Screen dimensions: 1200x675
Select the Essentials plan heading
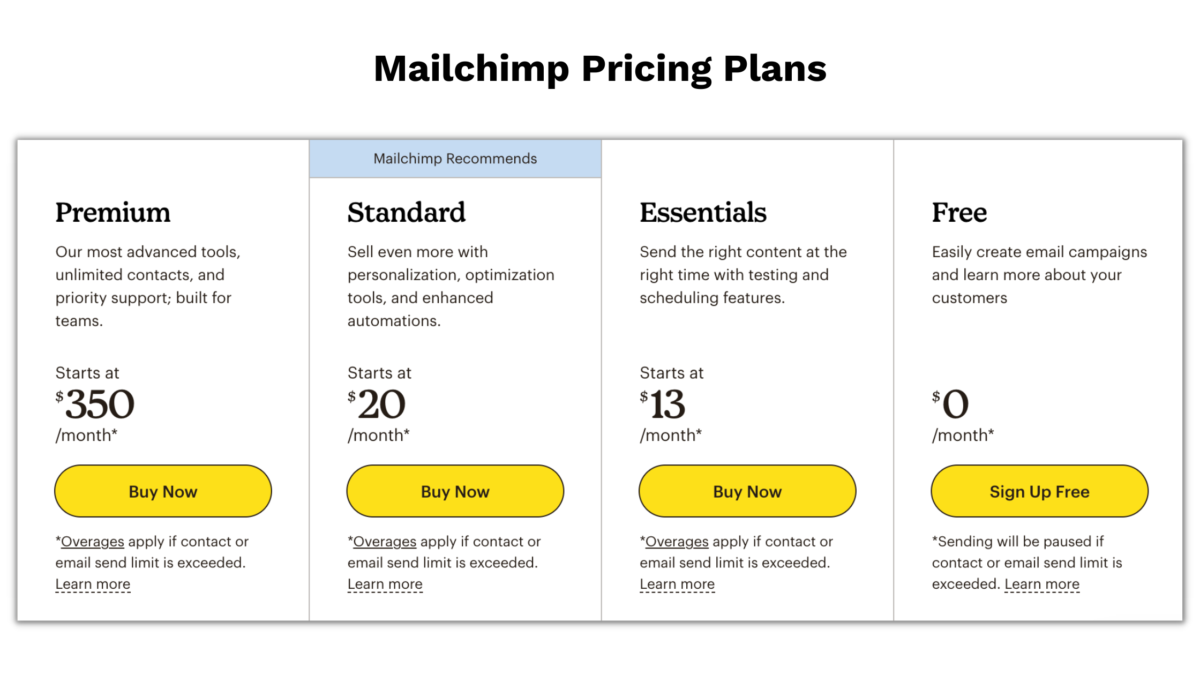(x=703, y=212)
